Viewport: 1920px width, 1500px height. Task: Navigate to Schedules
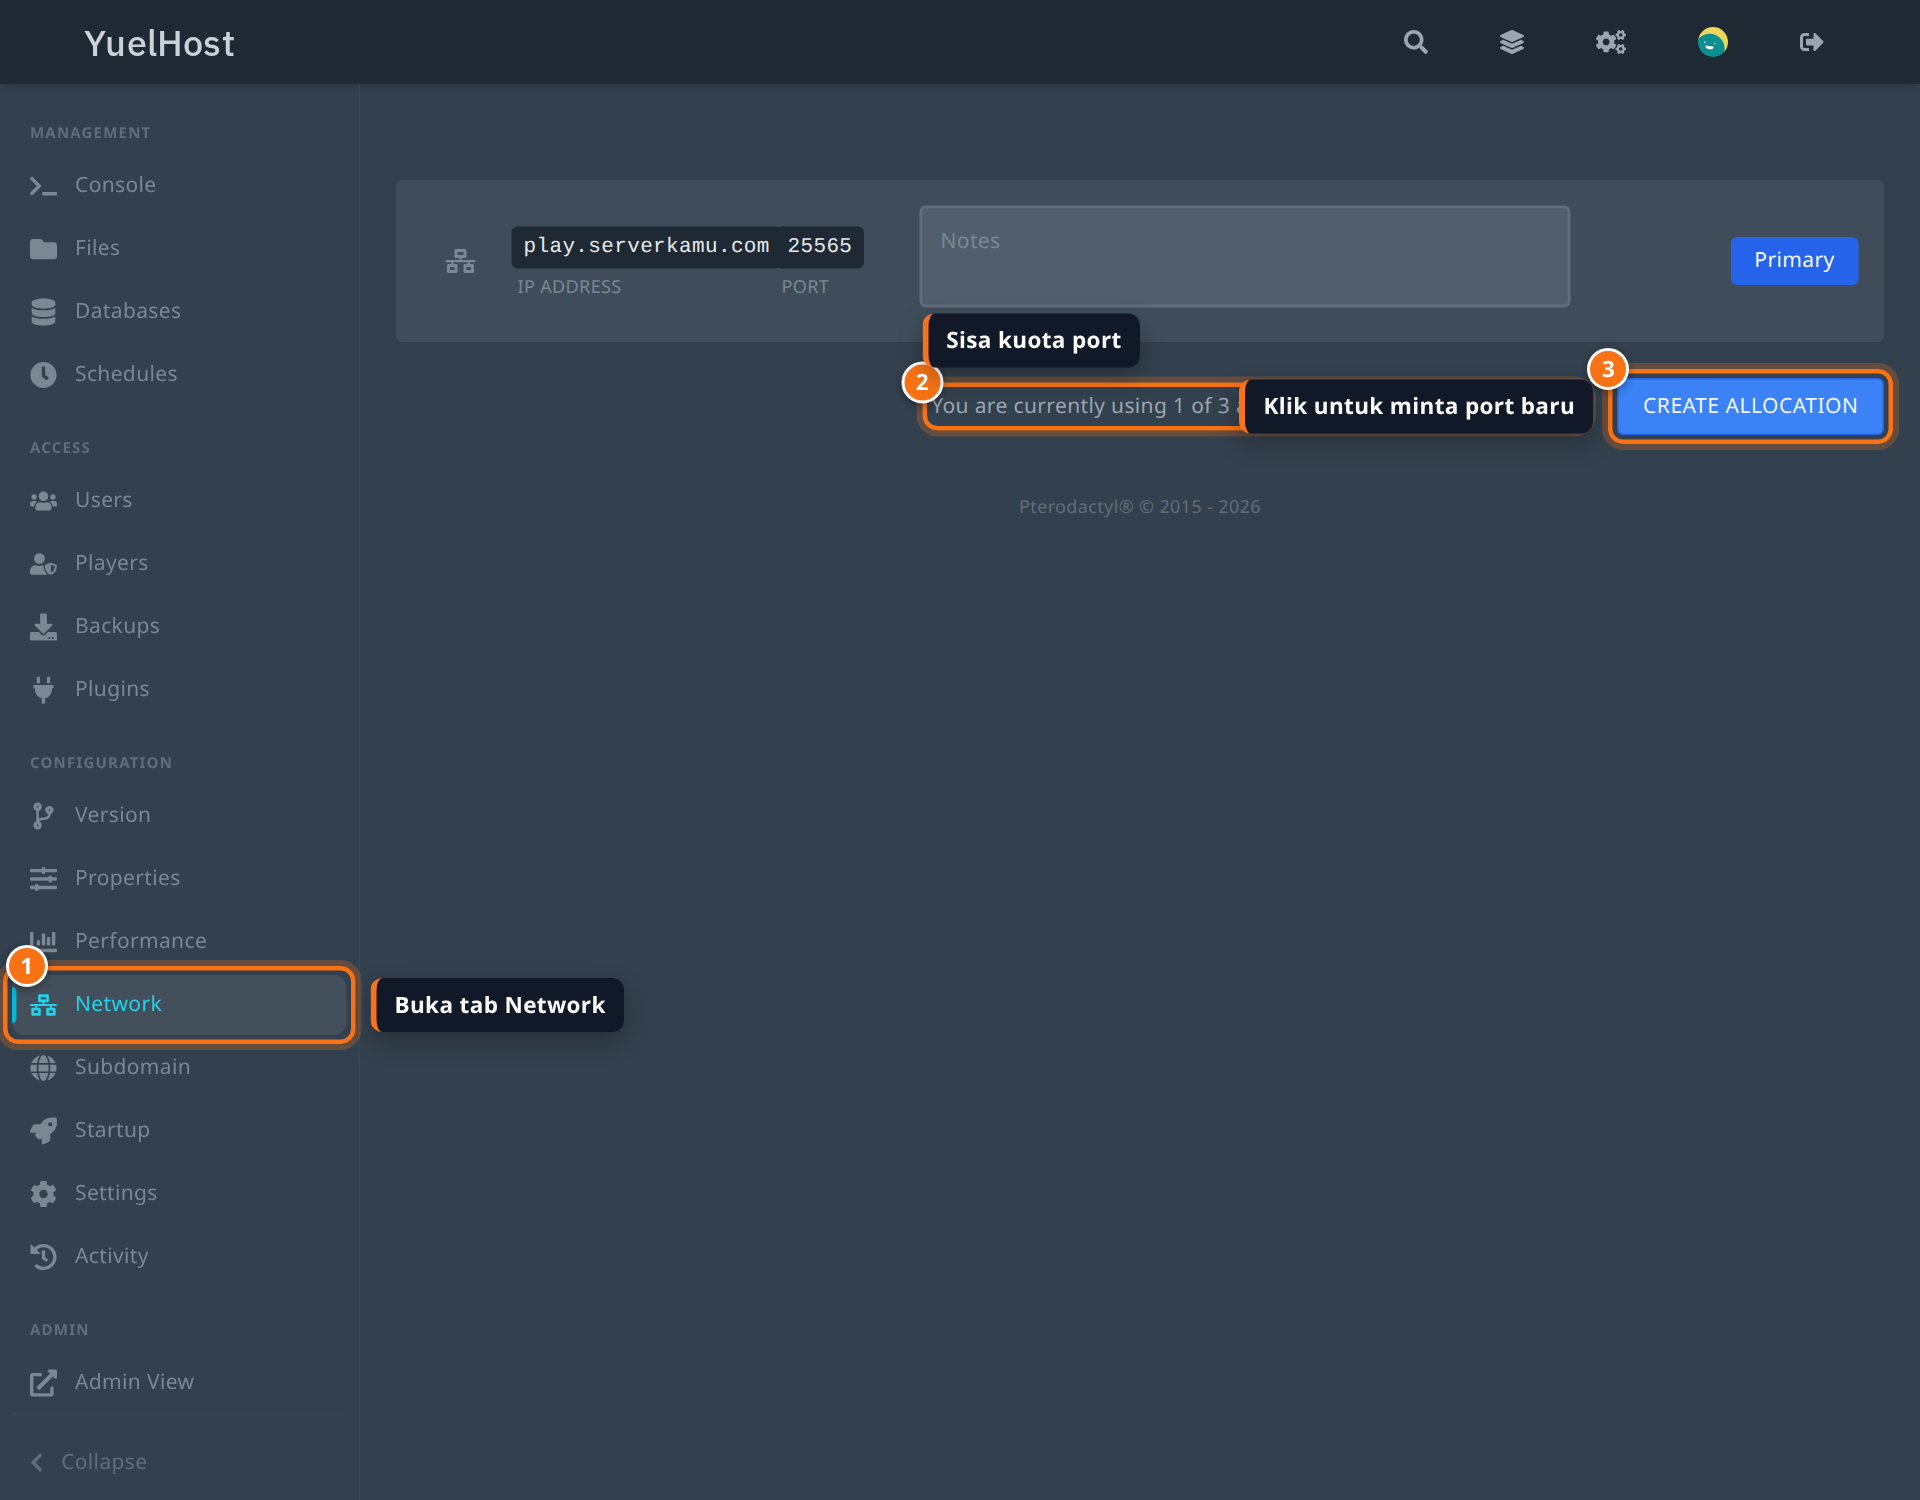tap(180, 374)
